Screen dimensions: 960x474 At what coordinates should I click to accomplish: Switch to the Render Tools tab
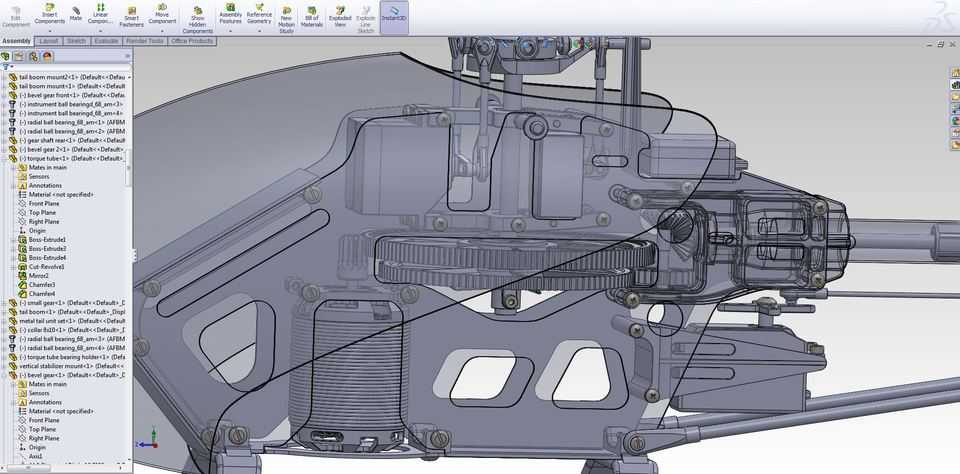(x=144, y=41)
